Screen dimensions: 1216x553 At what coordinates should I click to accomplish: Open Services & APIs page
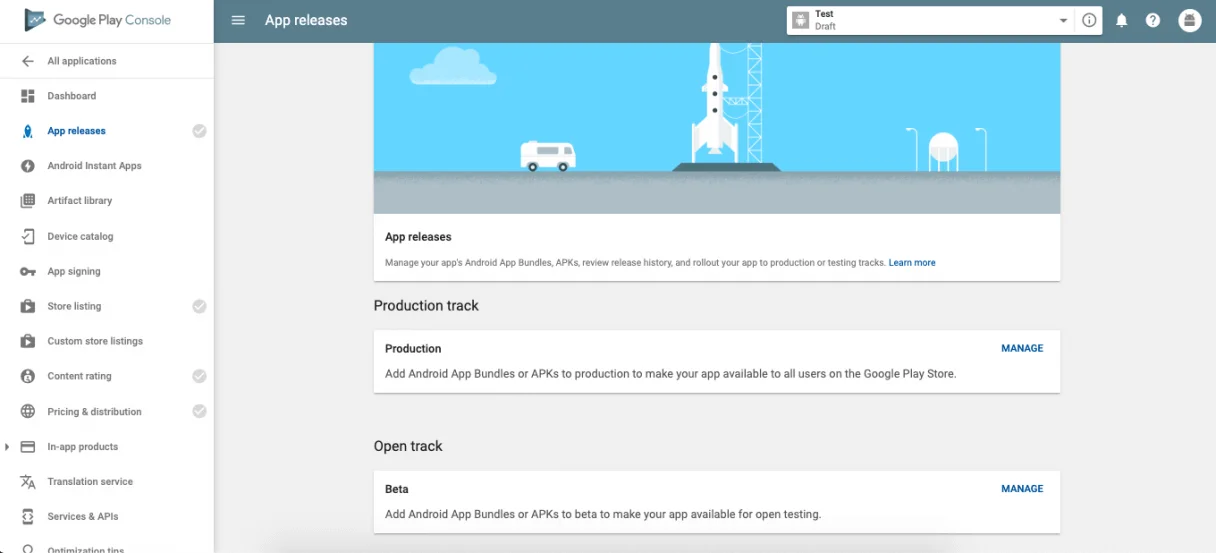coord(83,517)
